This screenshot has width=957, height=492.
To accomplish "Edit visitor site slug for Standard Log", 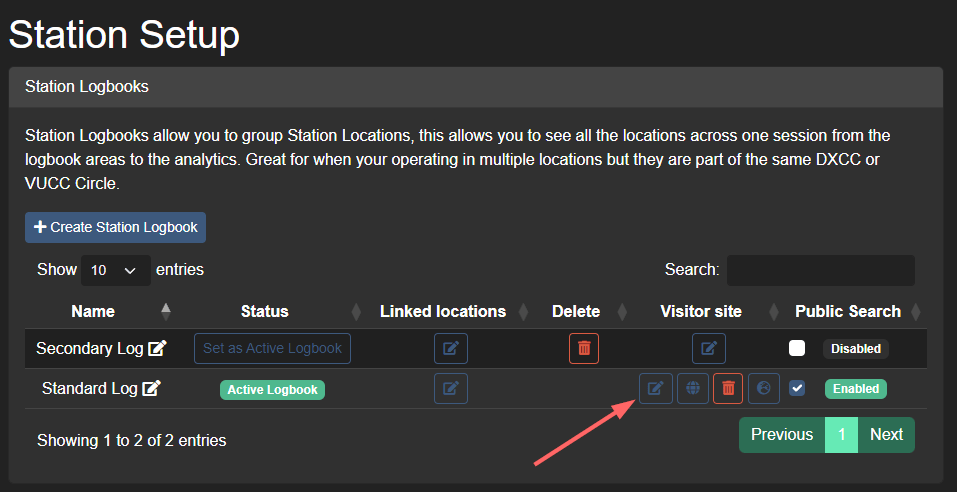I will pos(655,388).
